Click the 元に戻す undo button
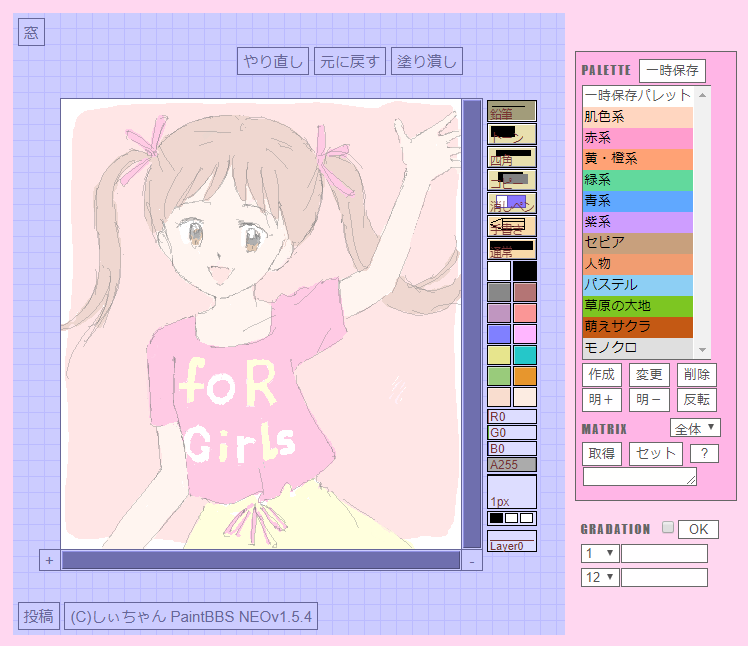Screen dimensions: 748x646 point(349,62)
